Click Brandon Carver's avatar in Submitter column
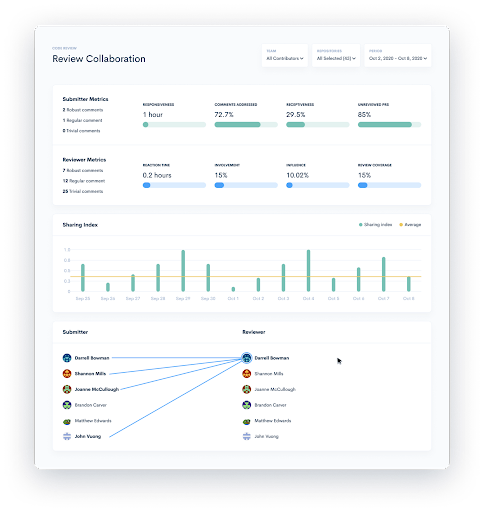484x512 pixels. click(67, 405)
